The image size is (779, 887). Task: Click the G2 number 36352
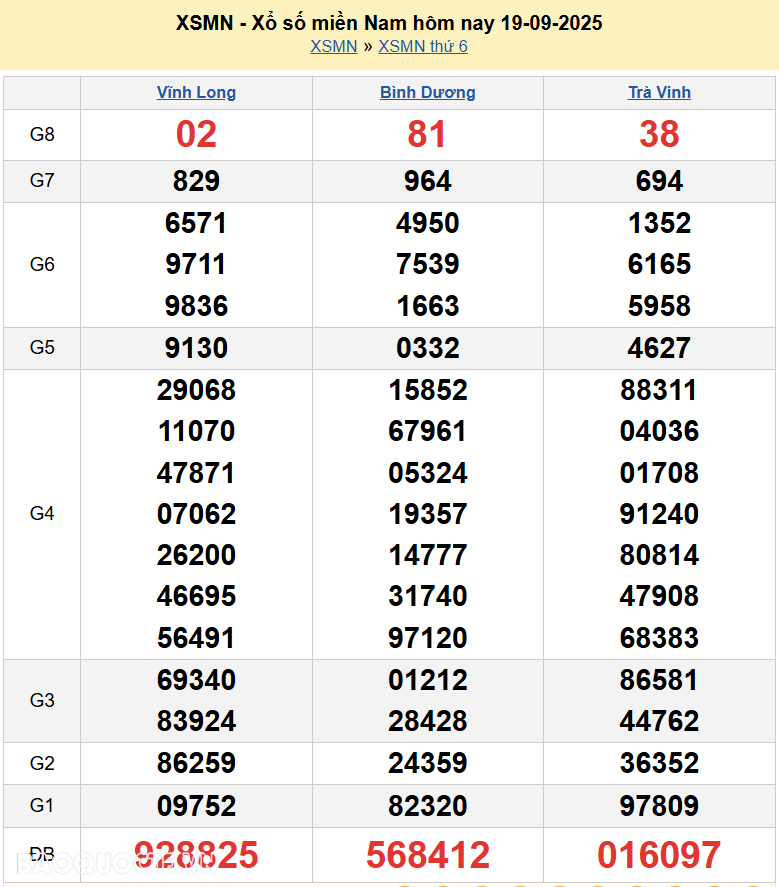coord(659,763)
